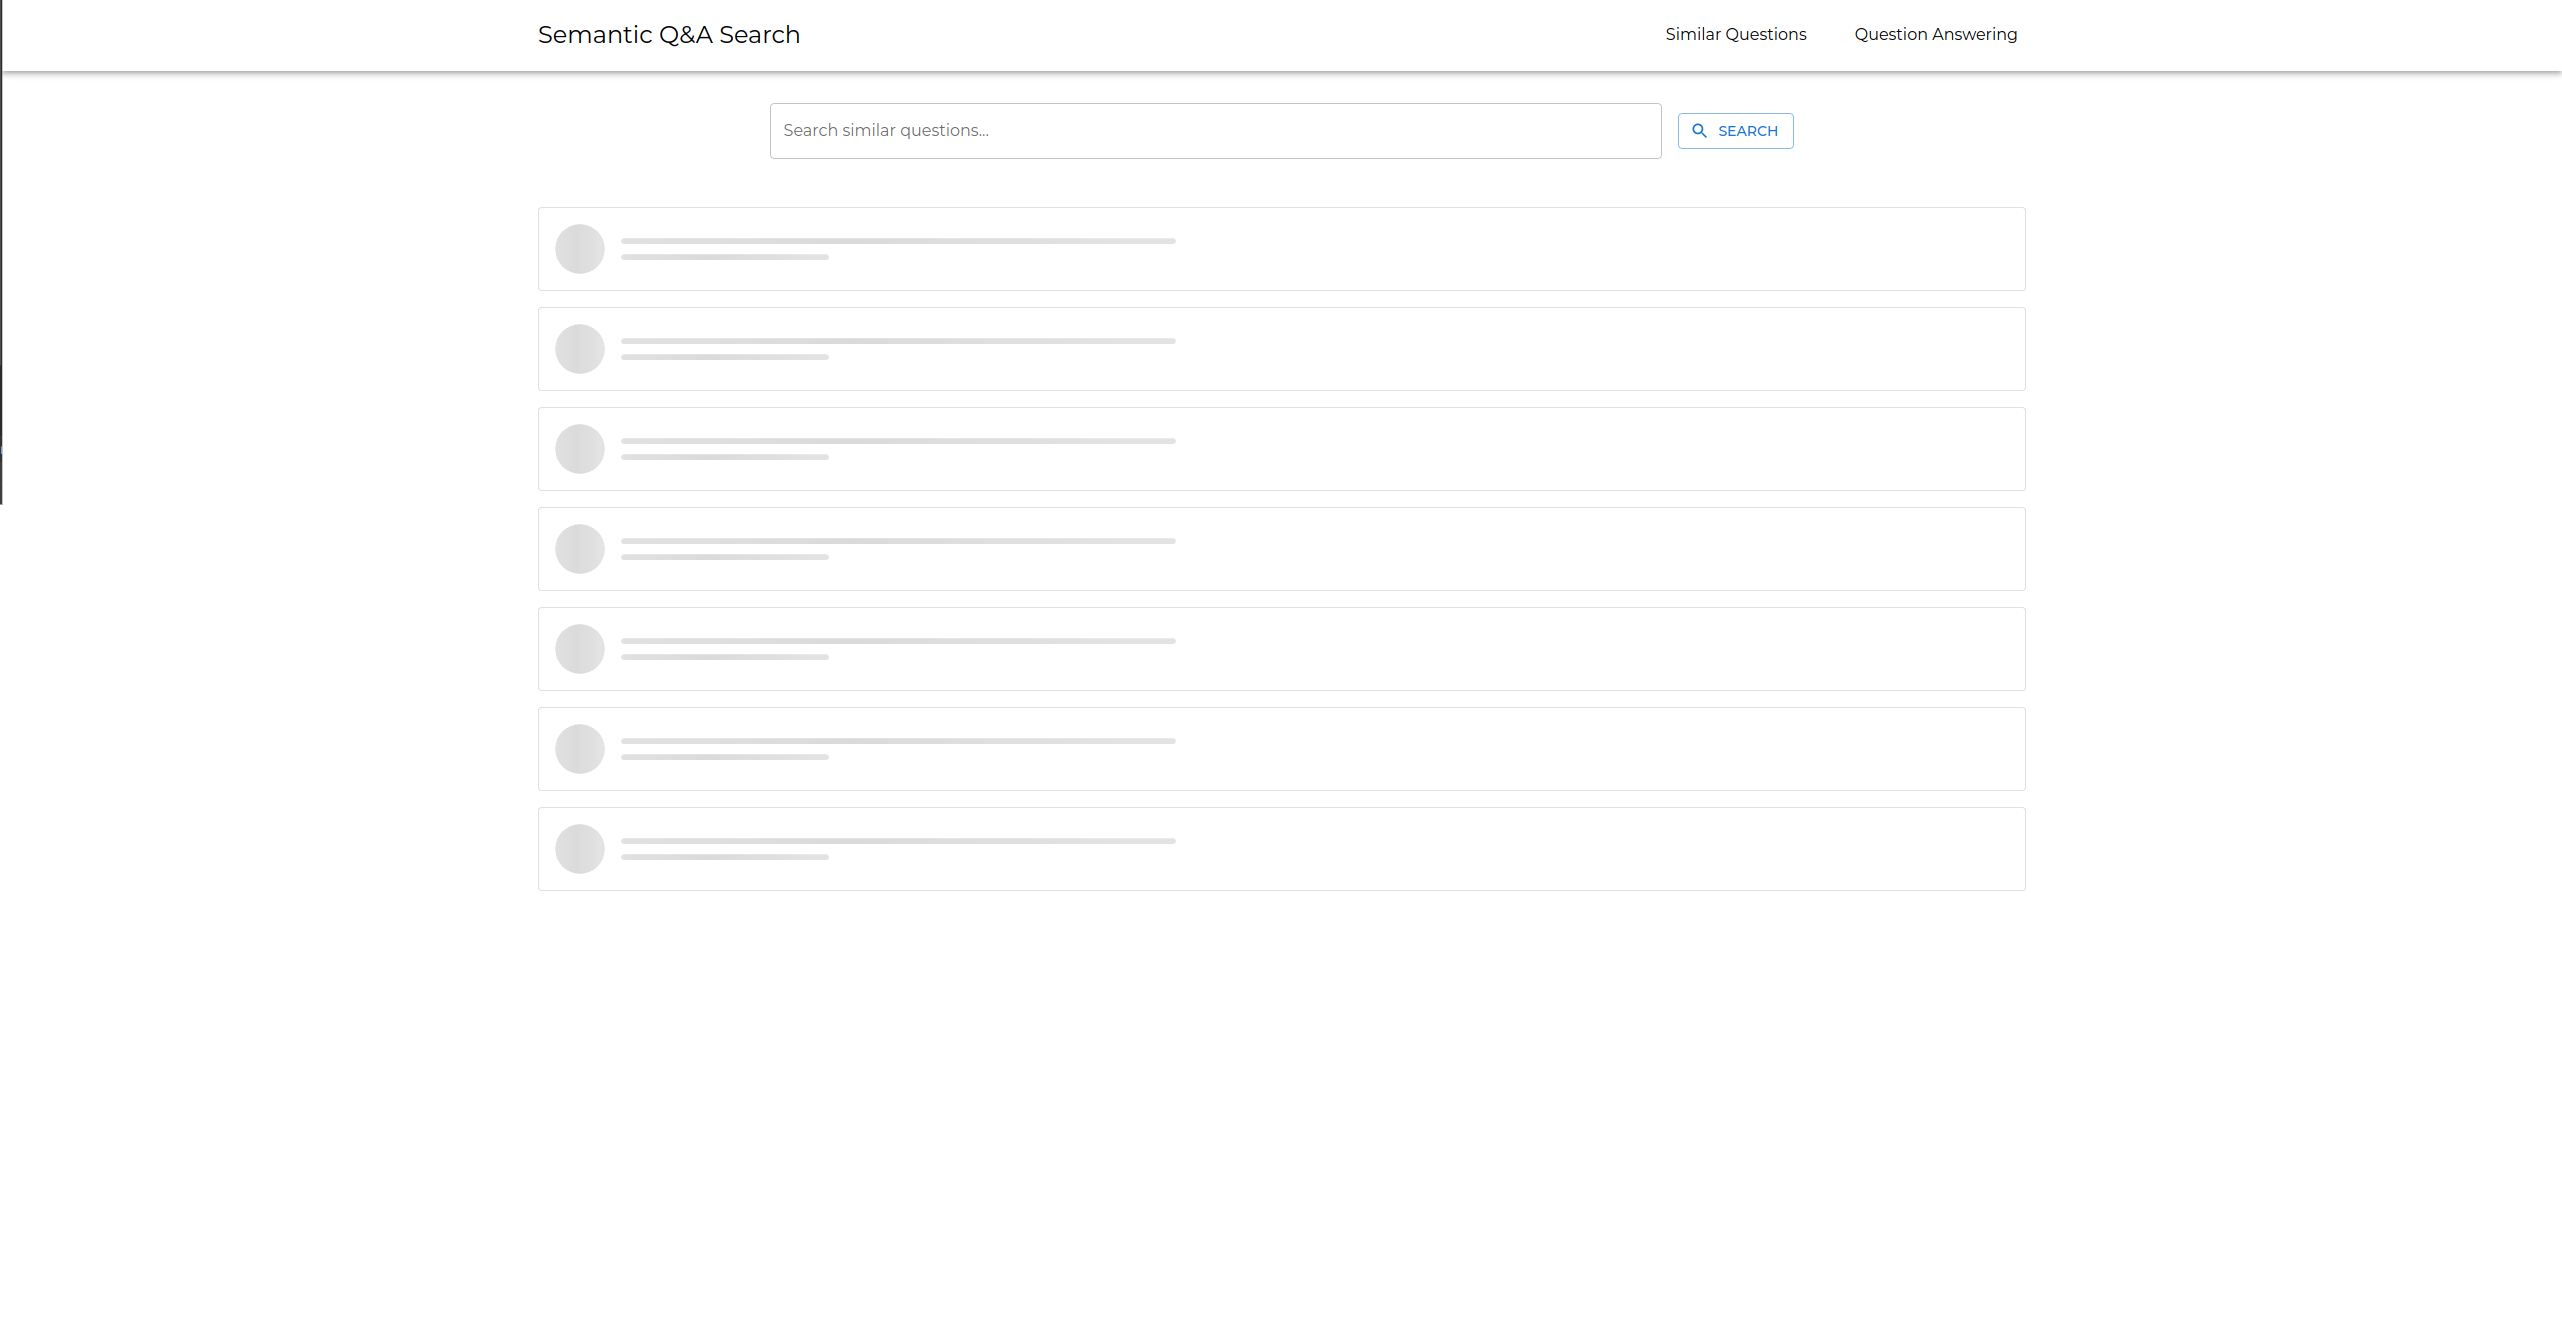2562x1334 pixels.
Task: Click the SEARCH button label
Action: pos(1747,131)
